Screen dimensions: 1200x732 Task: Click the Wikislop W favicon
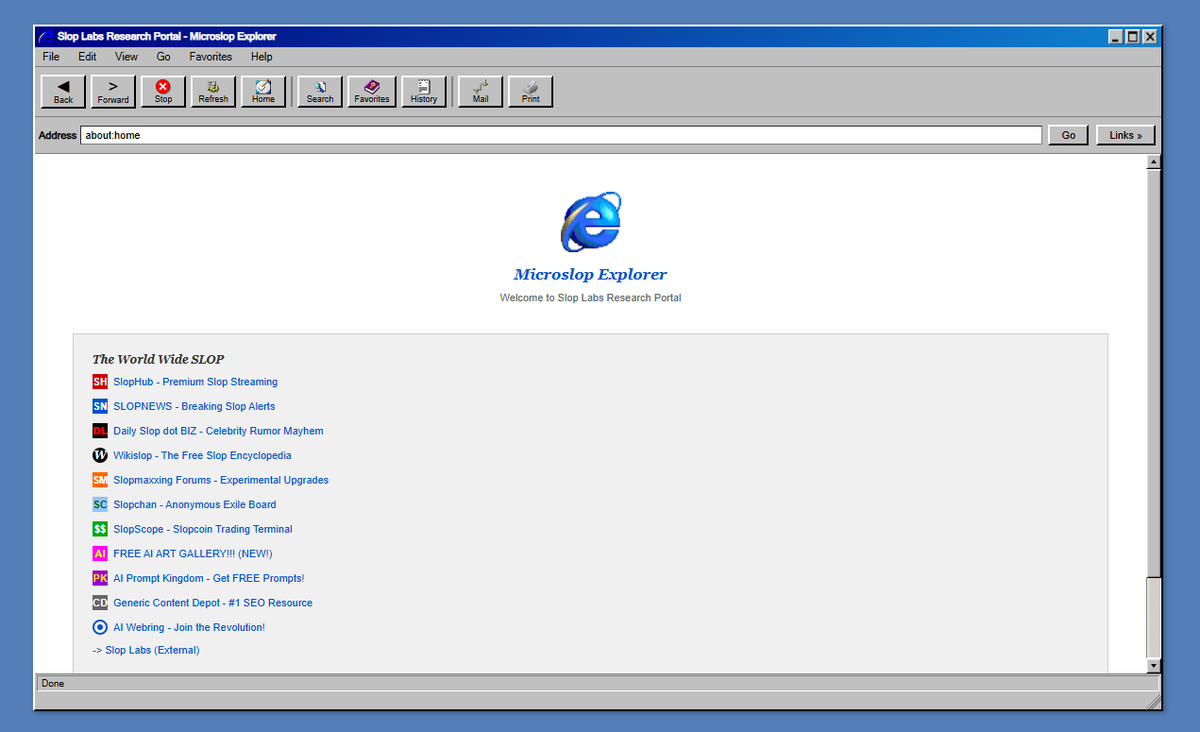point(100,455)
